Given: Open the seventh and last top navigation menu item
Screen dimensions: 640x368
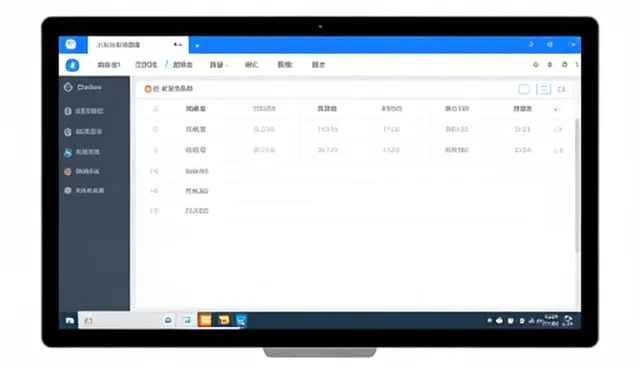Looking at the screenshot, I should pos(318,65).
